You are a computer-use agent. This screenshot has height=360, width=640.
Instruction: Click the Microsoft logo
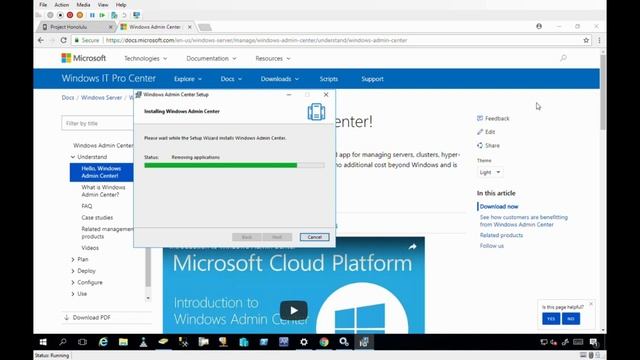(84, 58)
